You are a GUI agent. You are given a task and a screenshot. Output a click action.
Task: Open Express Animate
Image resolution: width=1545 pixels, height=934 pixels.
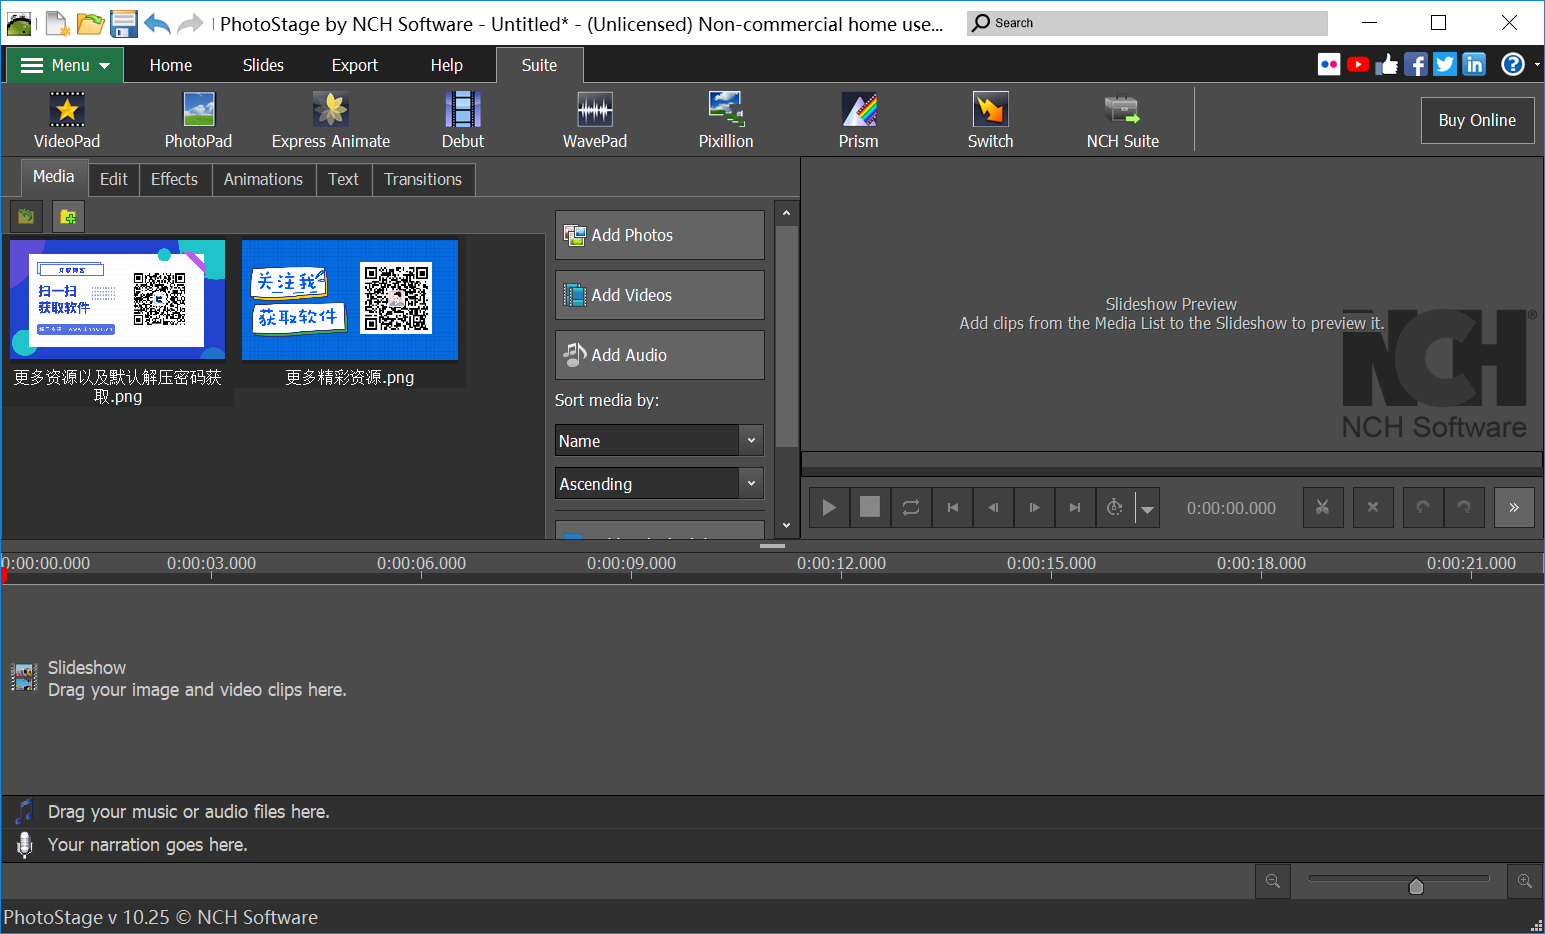(331, 120)
